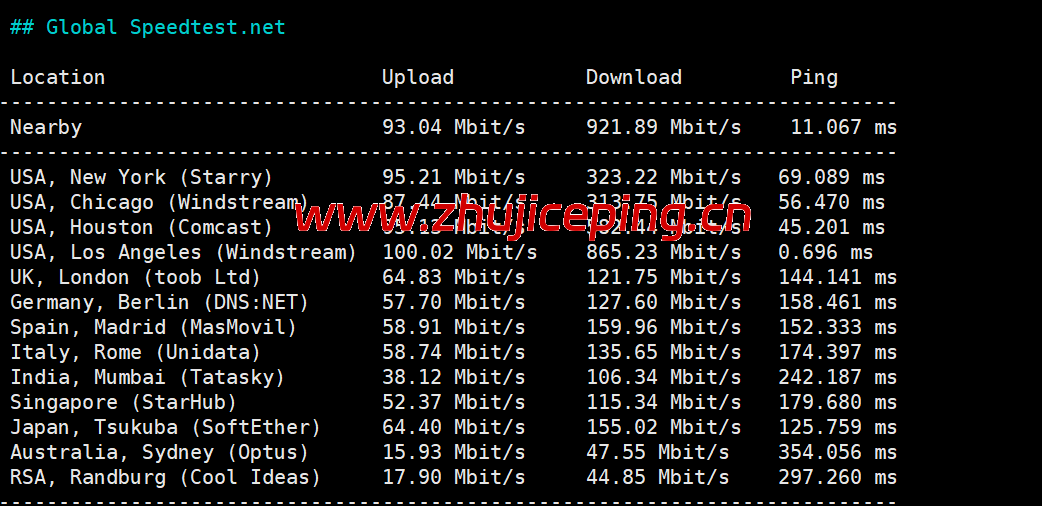Click Singapore (StarHub) row label
The width and height of the screenshot is (1042, 506).
[123, 402]
